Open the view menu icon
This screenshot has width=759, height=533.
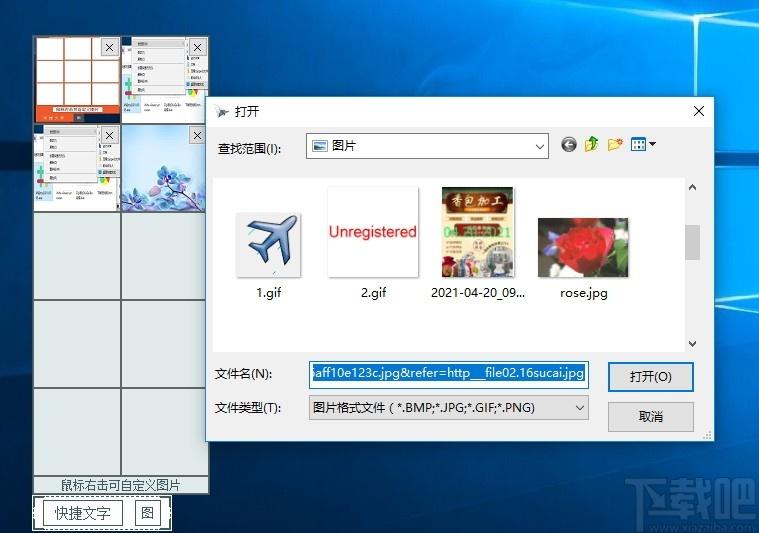[x=638, y=144]
